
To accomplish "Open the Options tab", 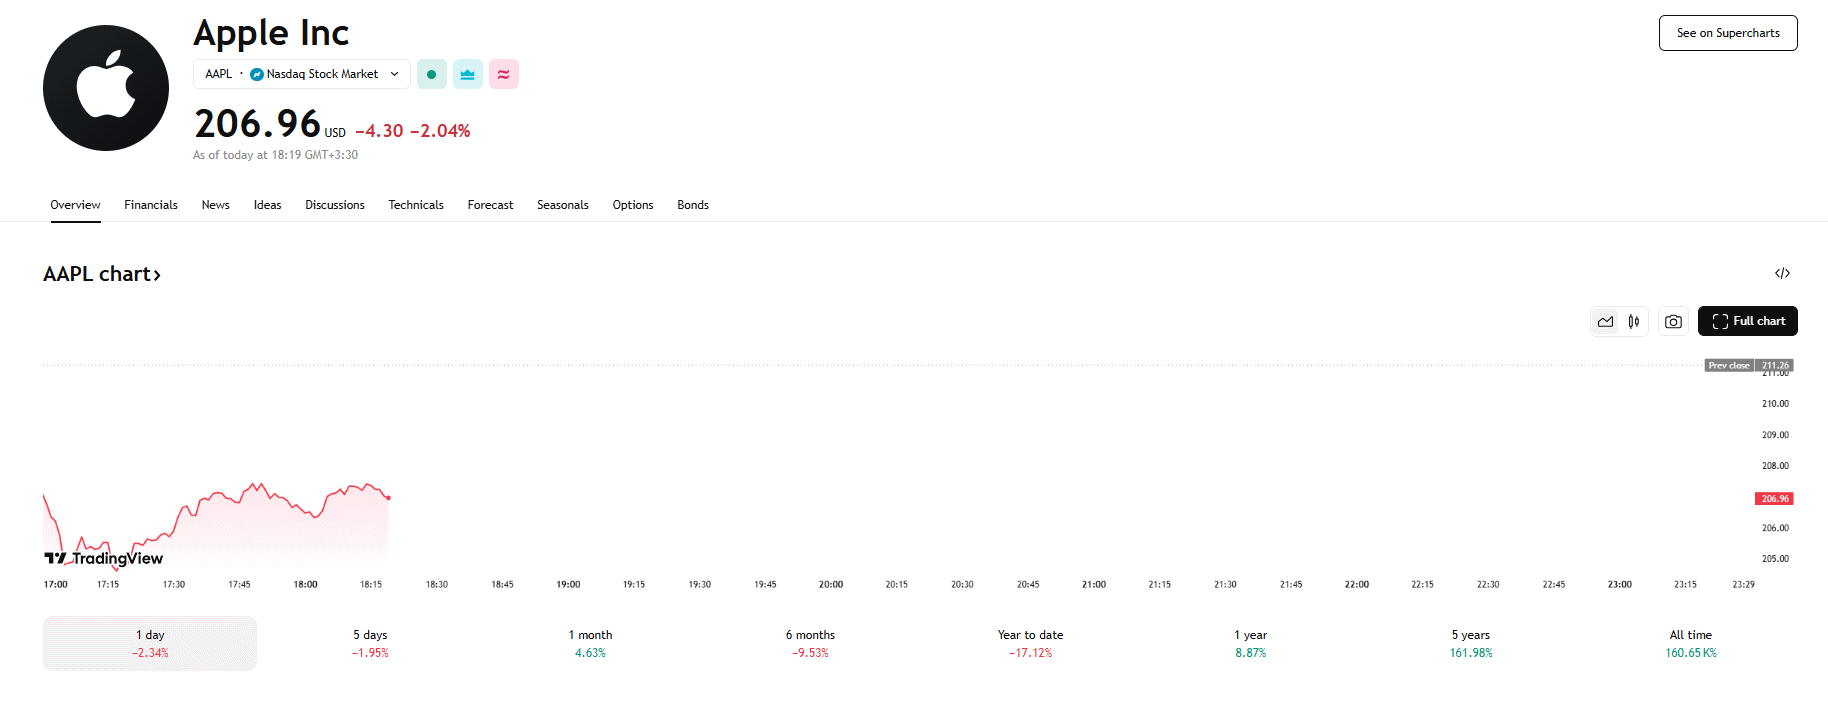I will tap(633, 205).
